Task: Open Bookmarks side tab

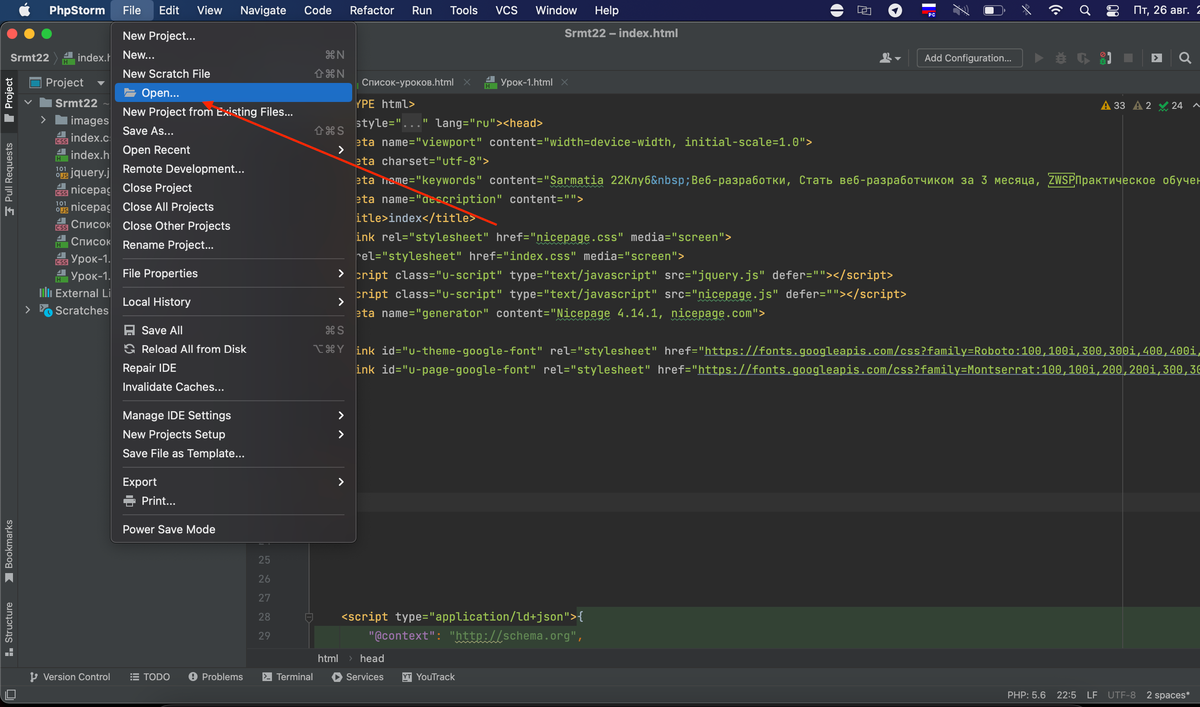Action: click(9, 551)
